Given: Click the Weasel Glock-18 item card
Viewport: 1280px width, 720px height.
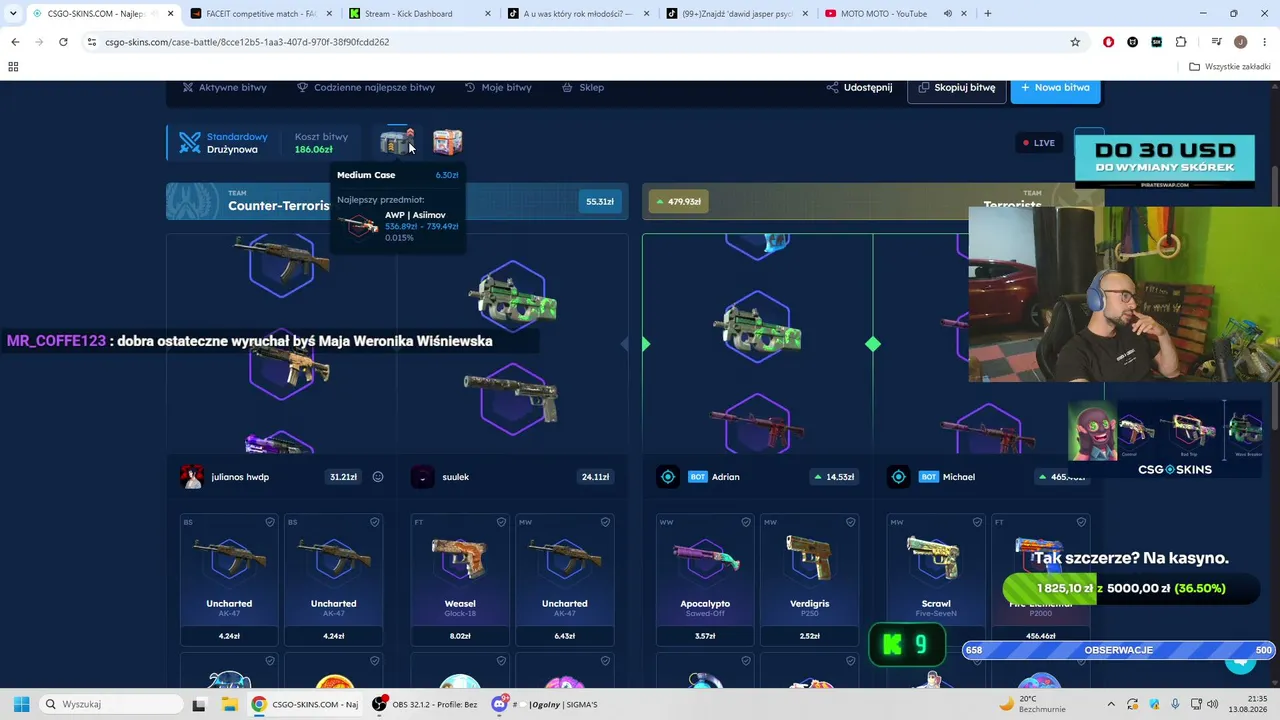Looking at the screenshot, I should [460, 580].
